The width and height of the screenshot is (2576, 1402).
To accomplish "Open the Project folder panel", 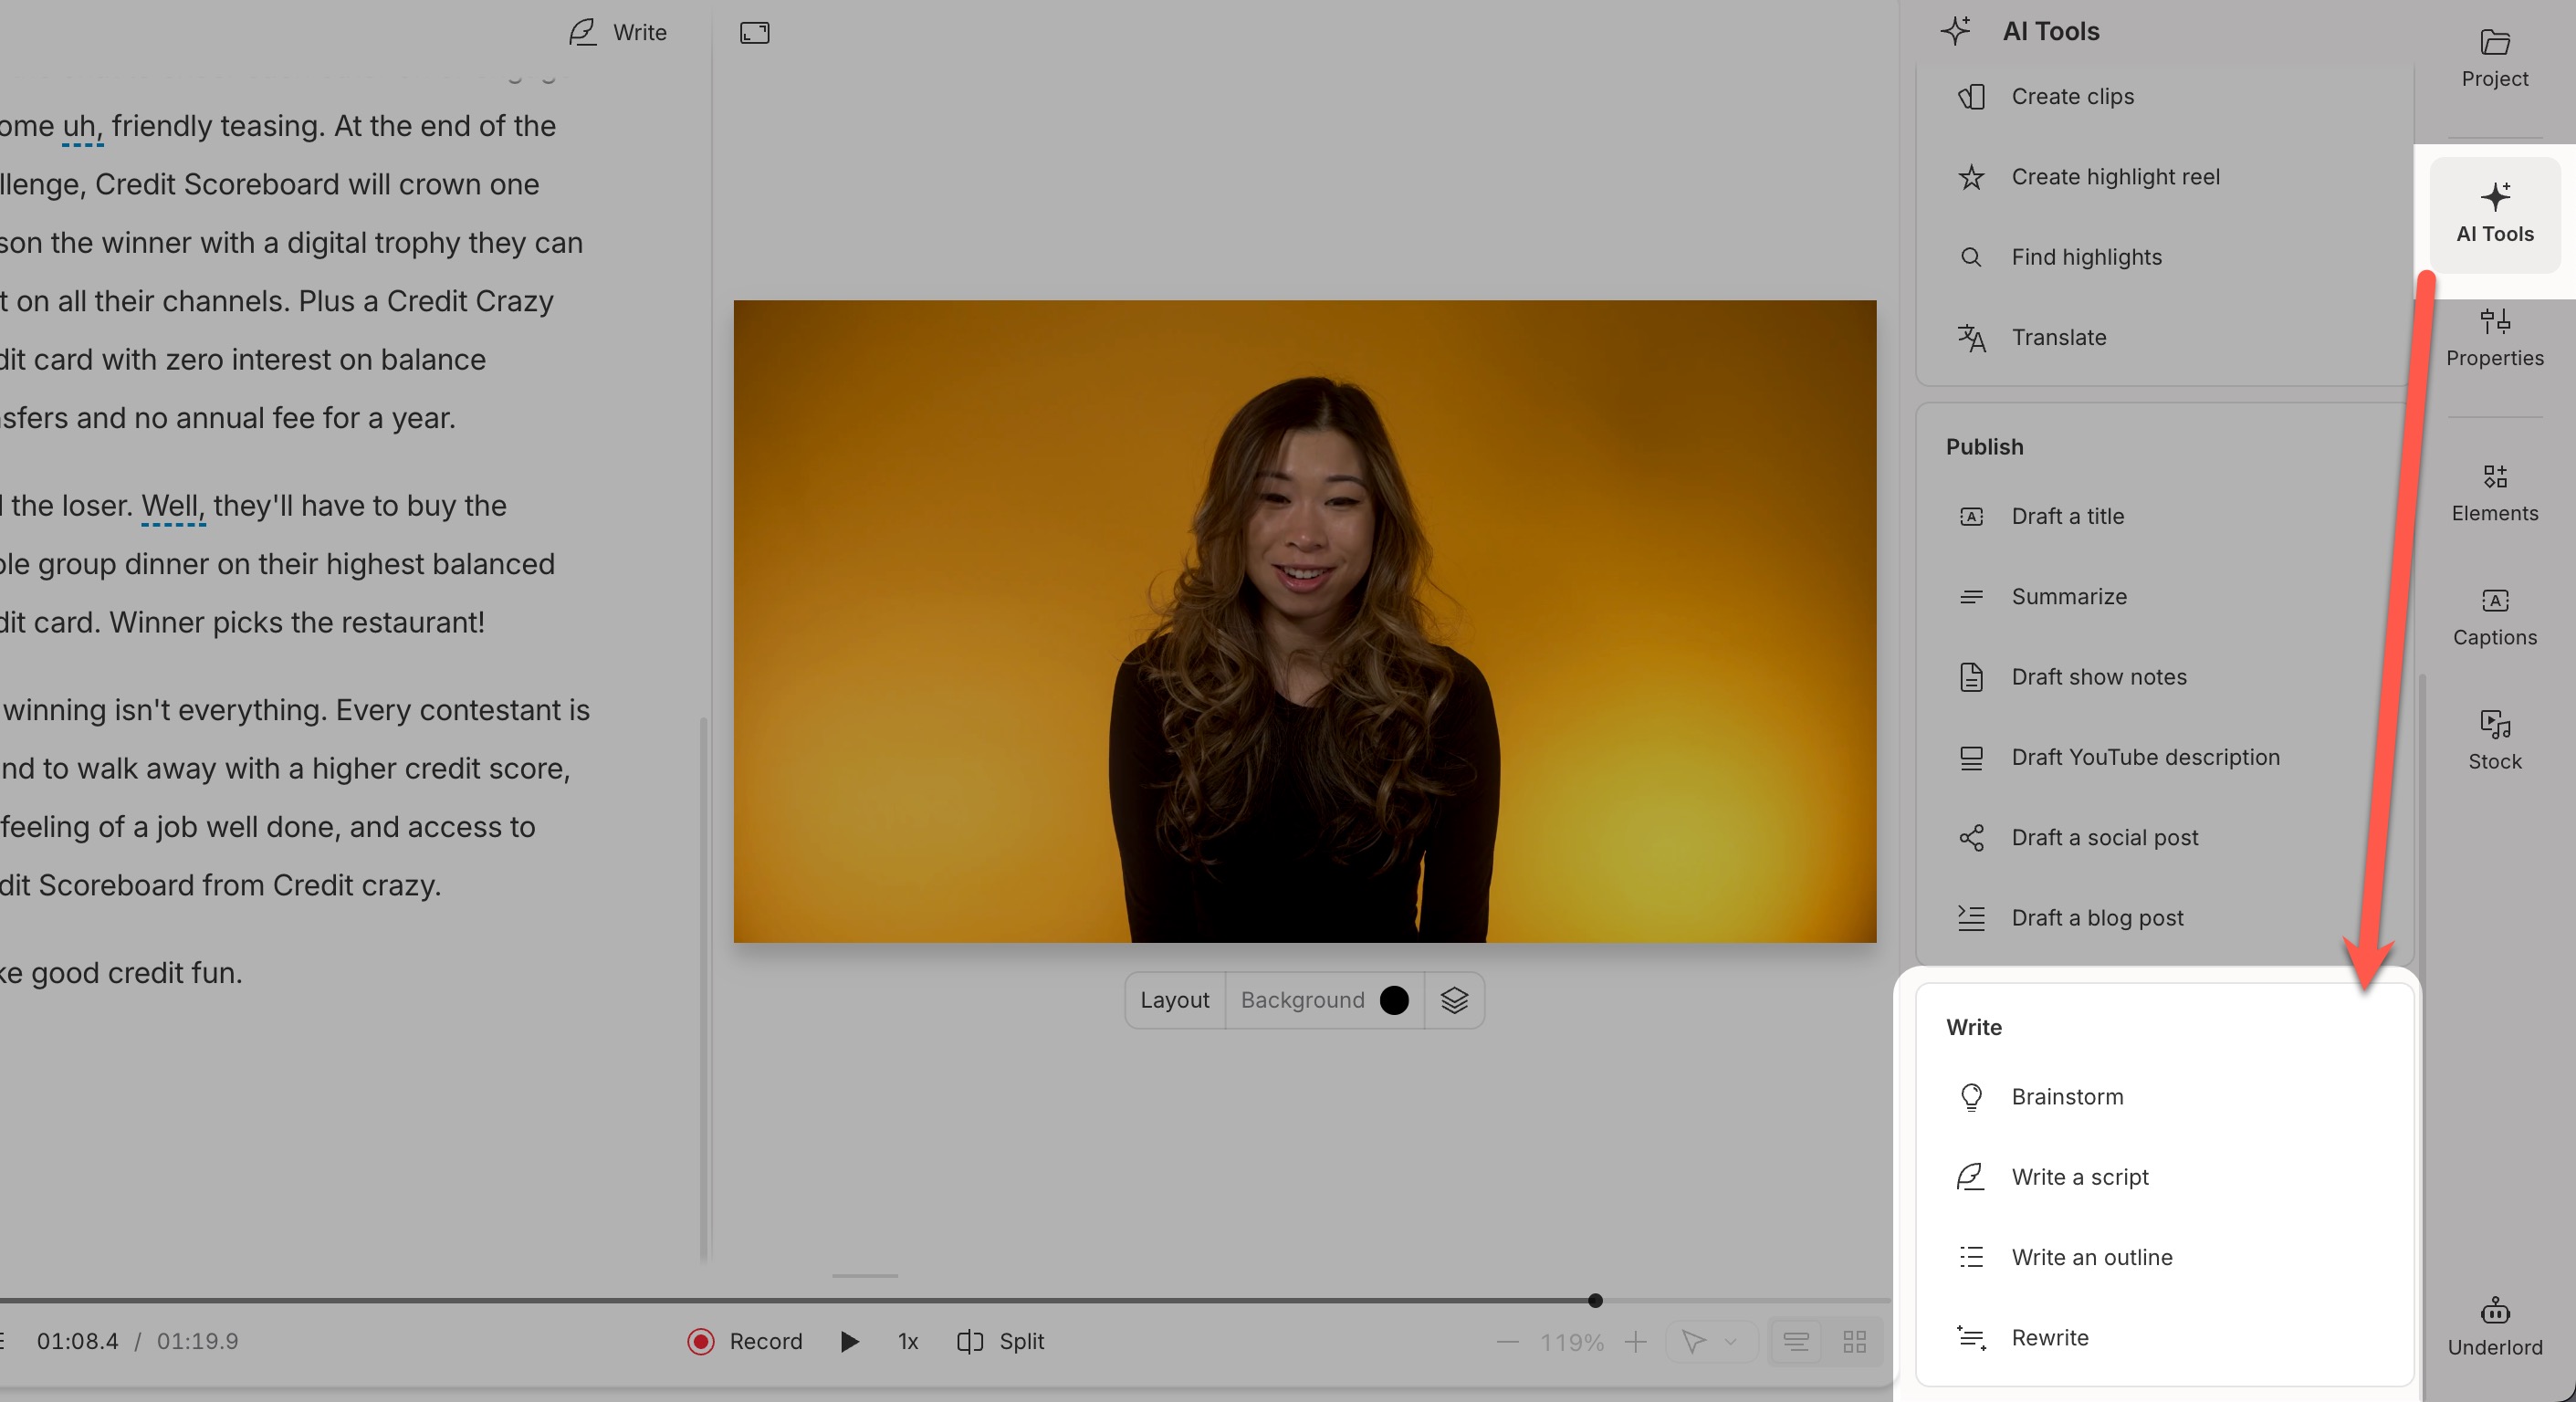I will 2494,58.
